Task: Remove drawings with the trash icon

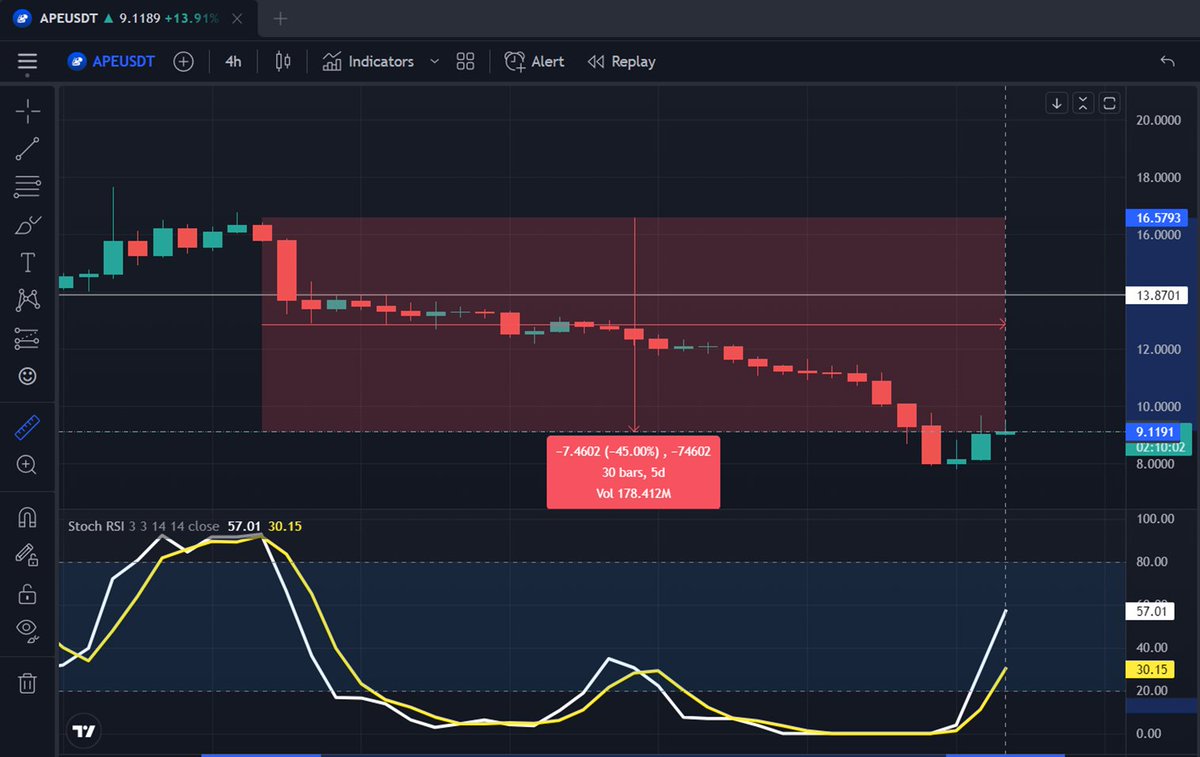Action: pos(28,683)
